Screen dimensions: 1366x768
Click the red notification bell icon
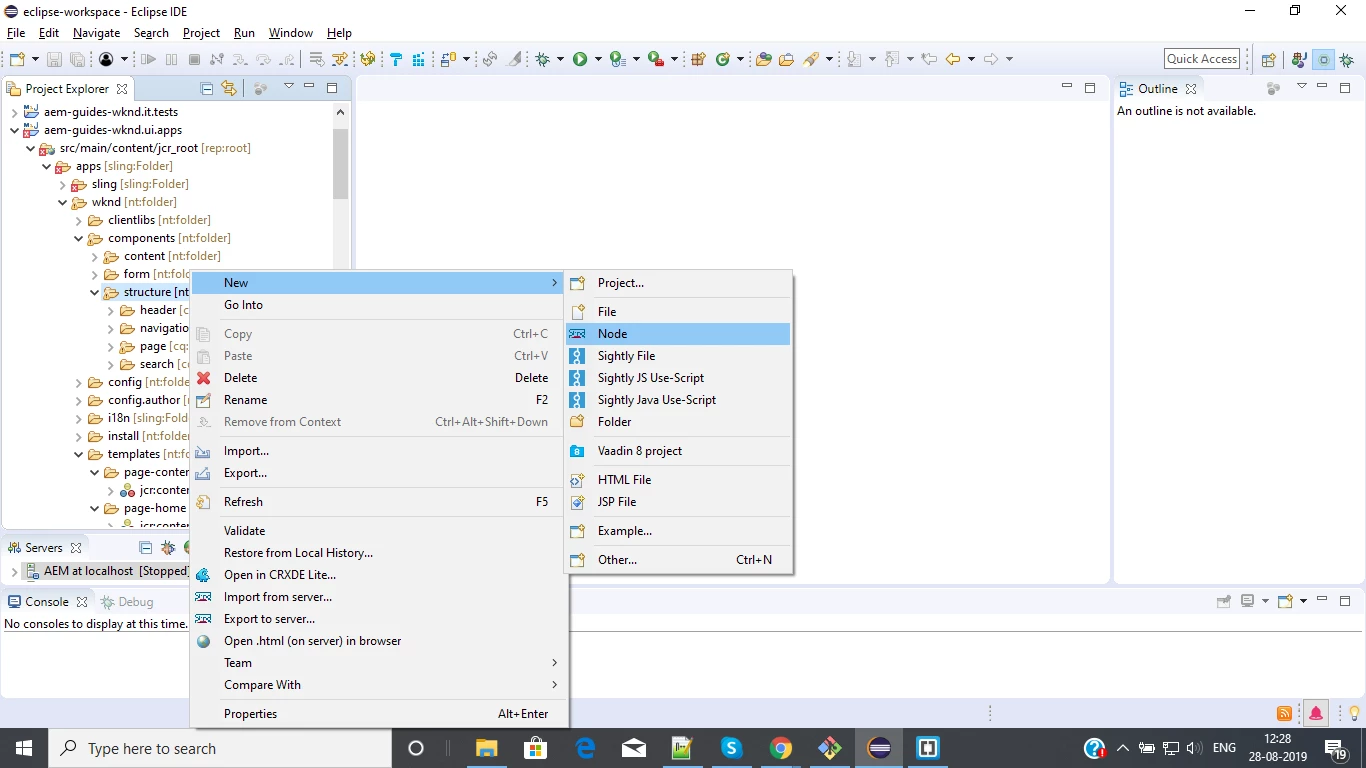click(1315, 713)
